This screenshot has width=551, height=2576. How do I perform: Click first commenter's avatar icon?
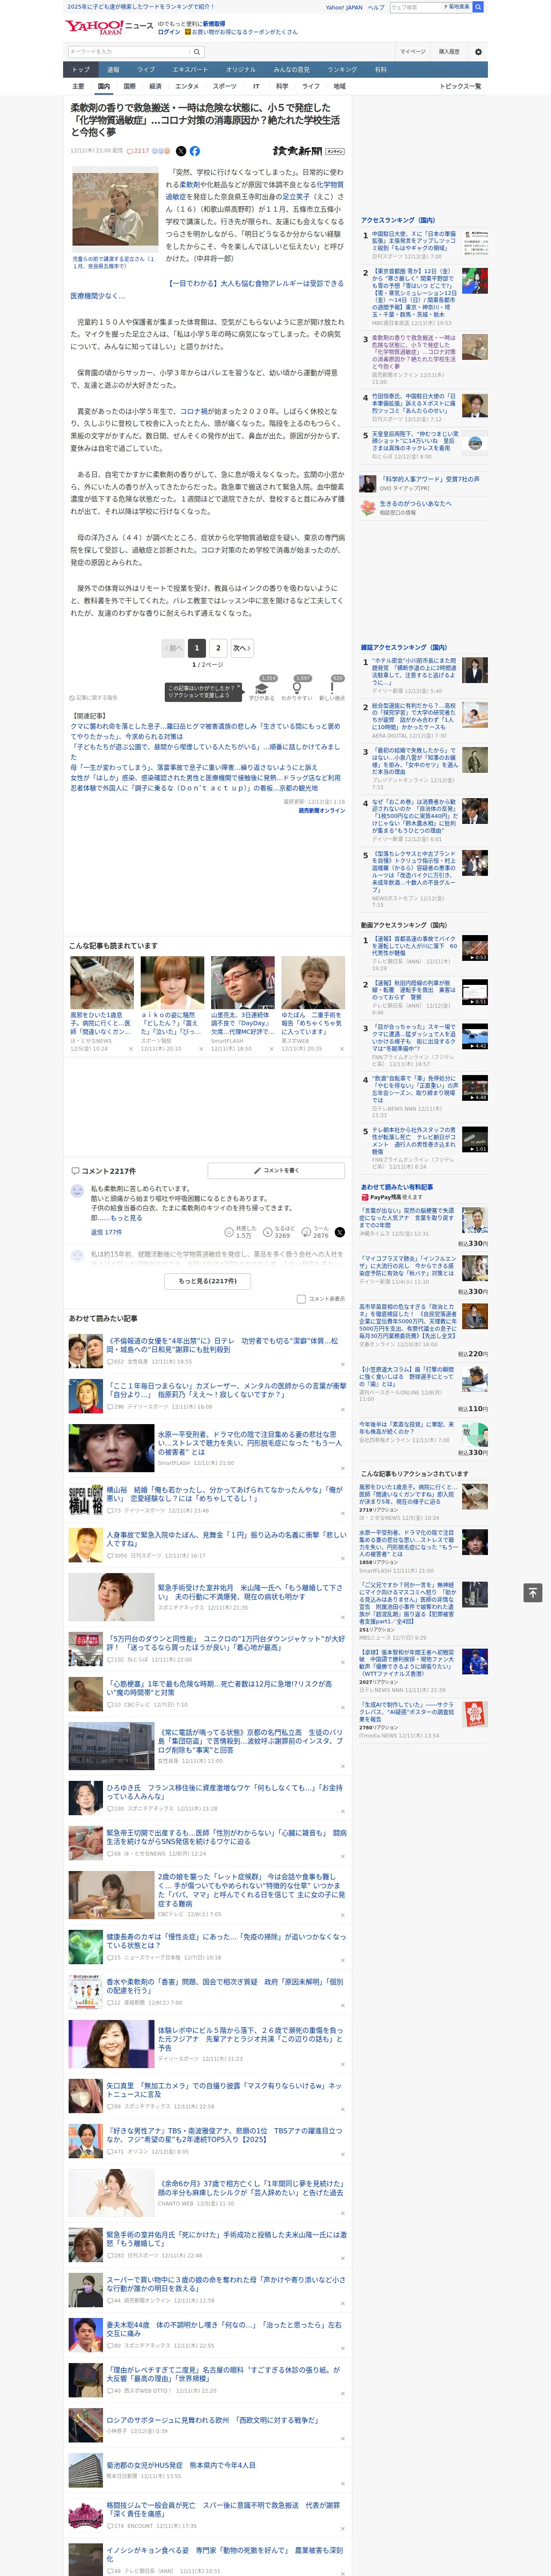[x=77, y=1190]
